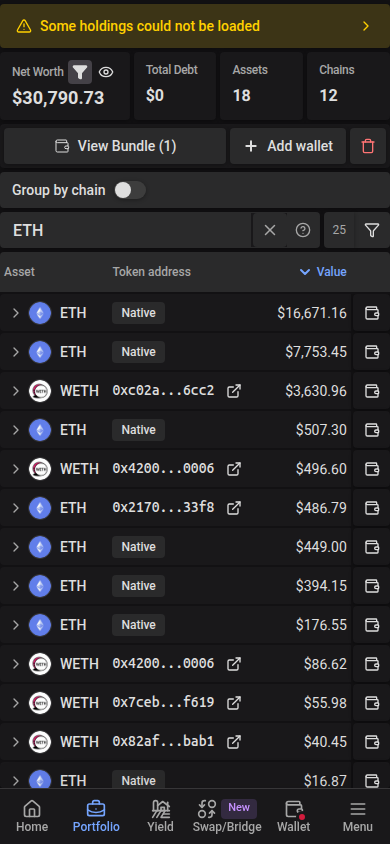Open external link for token 0x2170...33f8
The width and height of the screenshot is (390, 844).
[233, 508]
